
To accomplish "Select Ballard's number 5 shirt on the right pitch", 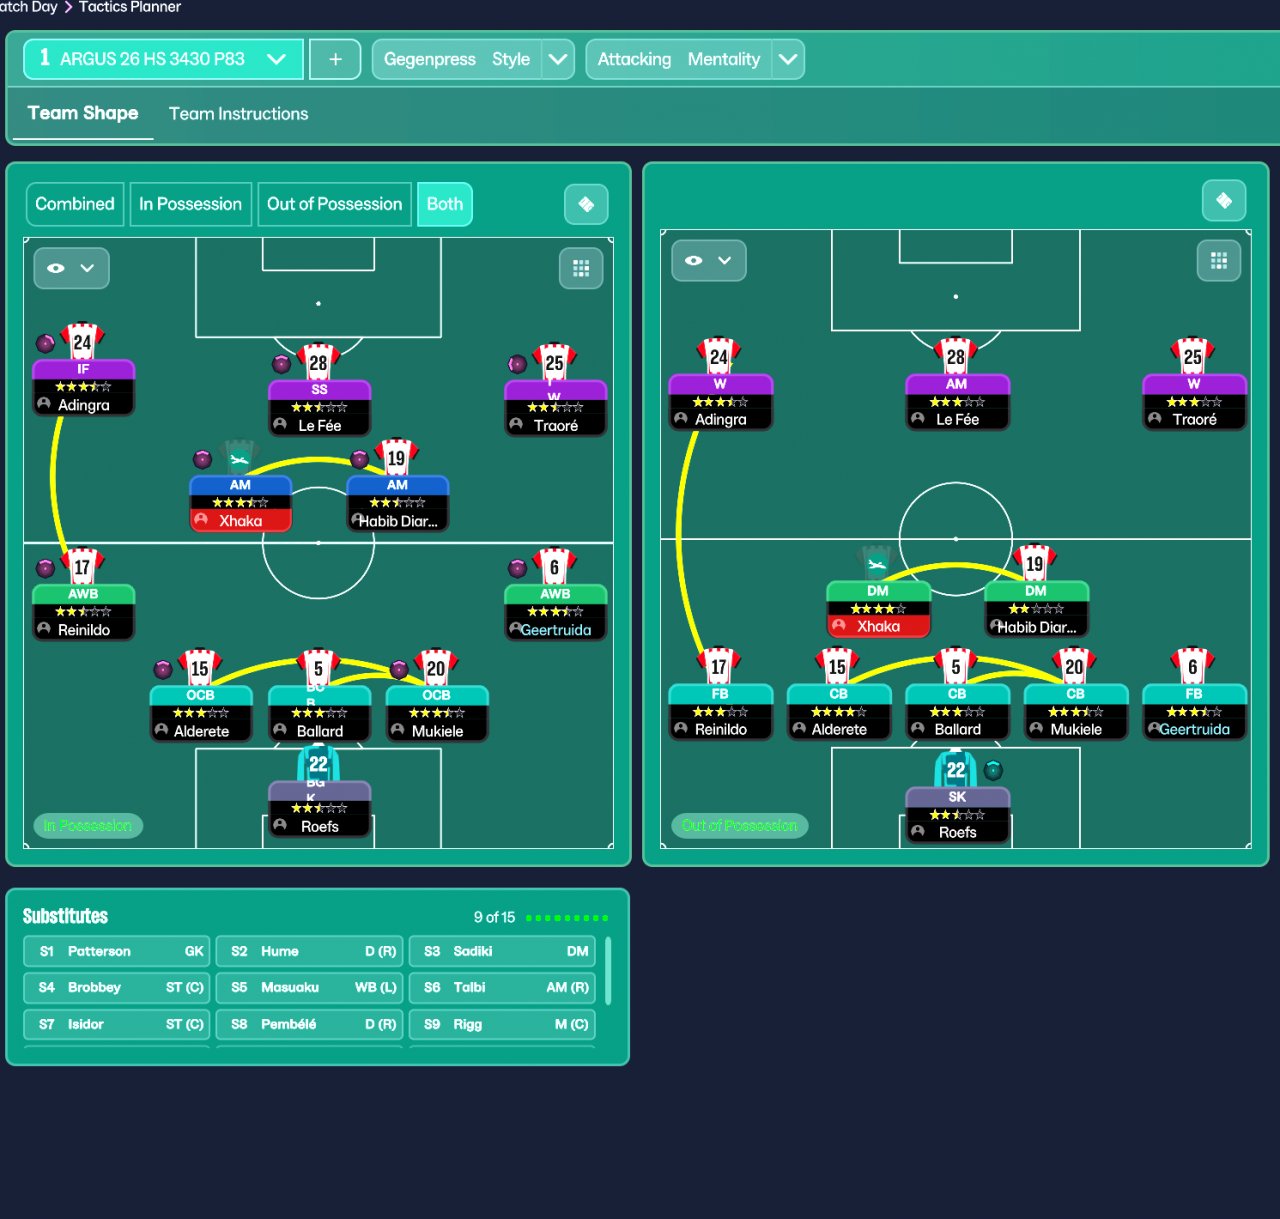I will [x=956, y=666].
